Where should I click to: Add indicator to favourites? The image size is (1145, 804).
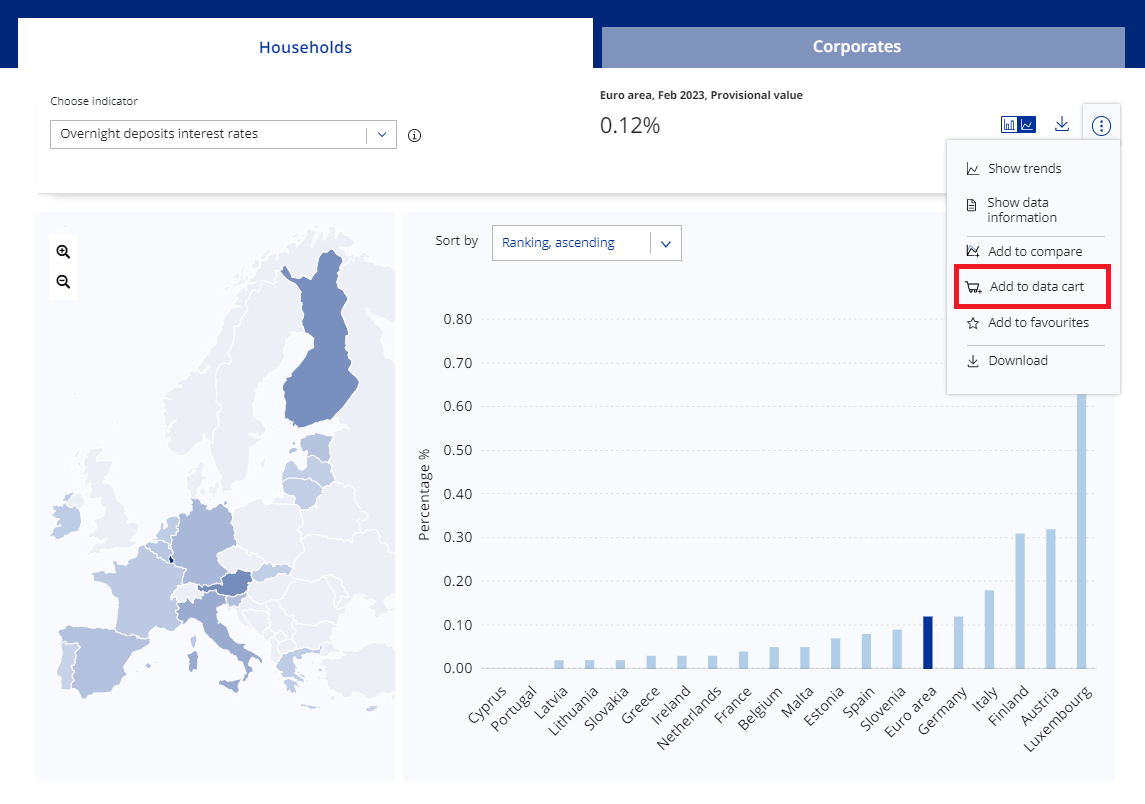pos(1037,323)
